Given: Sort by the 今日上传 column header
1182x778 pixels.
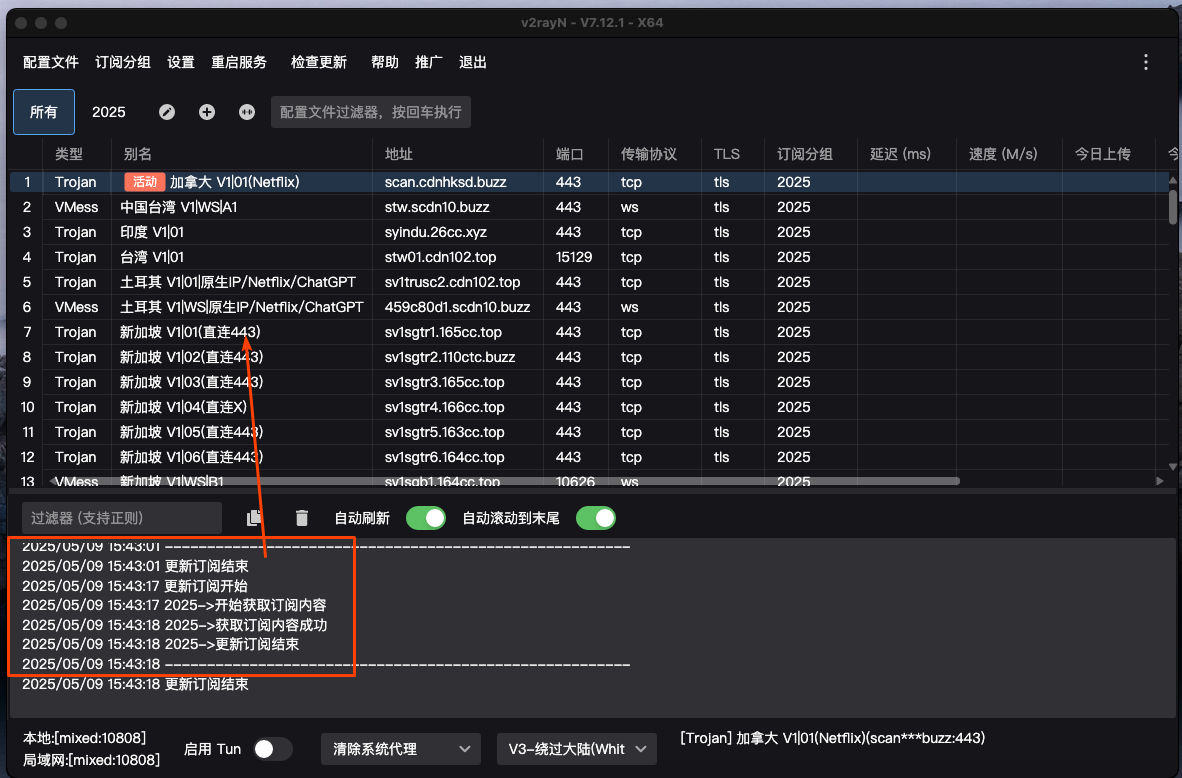Looking at the screenshot, I should coord(1109,154).
